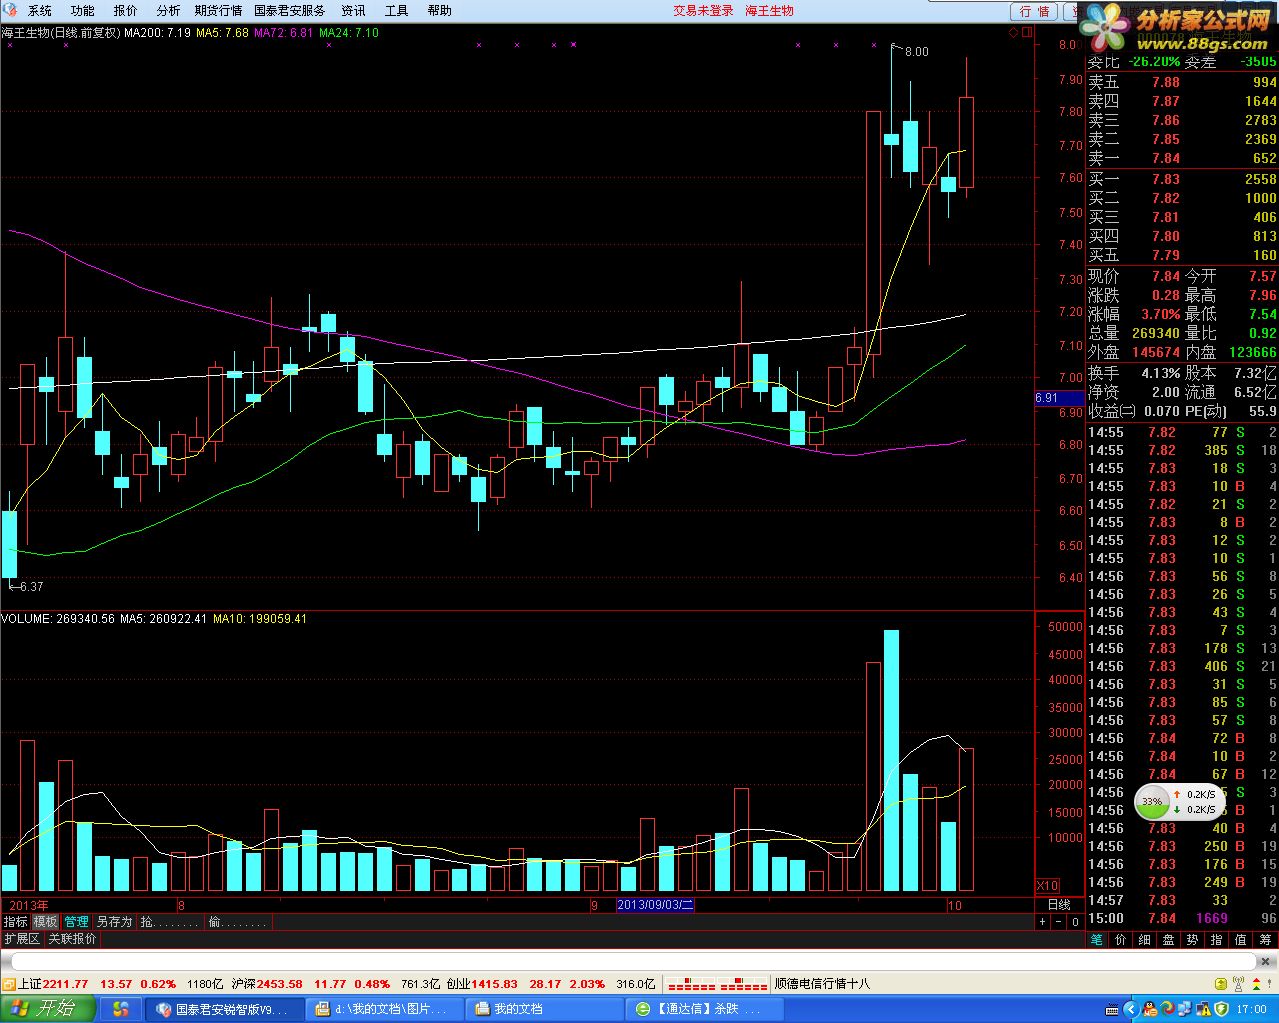
Task: Open the 关联报价 tab
Action: pyautogui.click(x=72, y=939)
